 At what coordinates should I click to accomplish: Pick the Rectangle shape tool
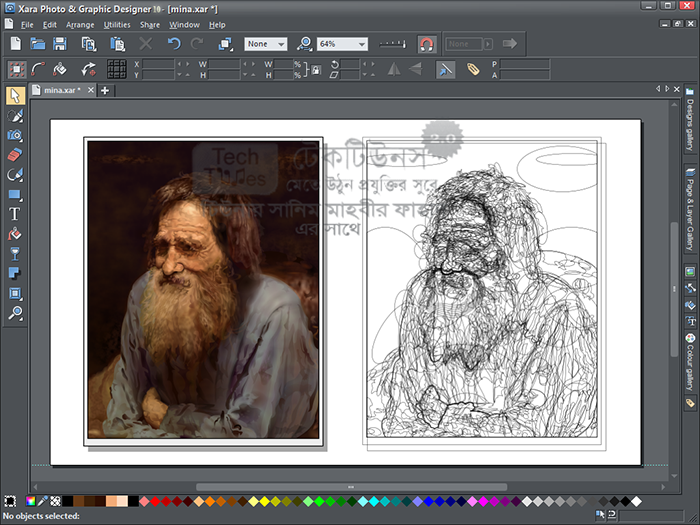[x=15, y=194]
